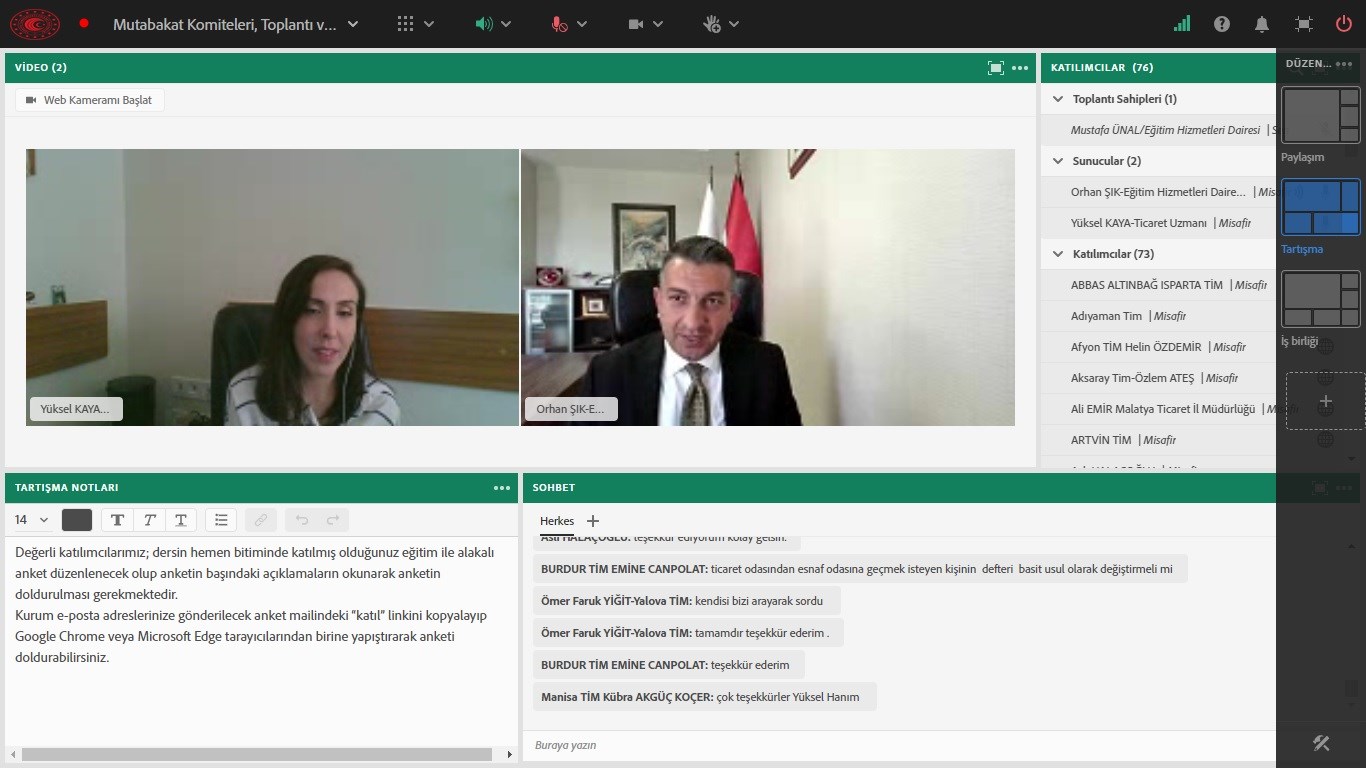Image resolution: width=1366 pixels, height=768 pixels.
Task: Select Yüksel KAYA-Ticaret Uzmanı in attendee list
Action: click(1159, 223)
